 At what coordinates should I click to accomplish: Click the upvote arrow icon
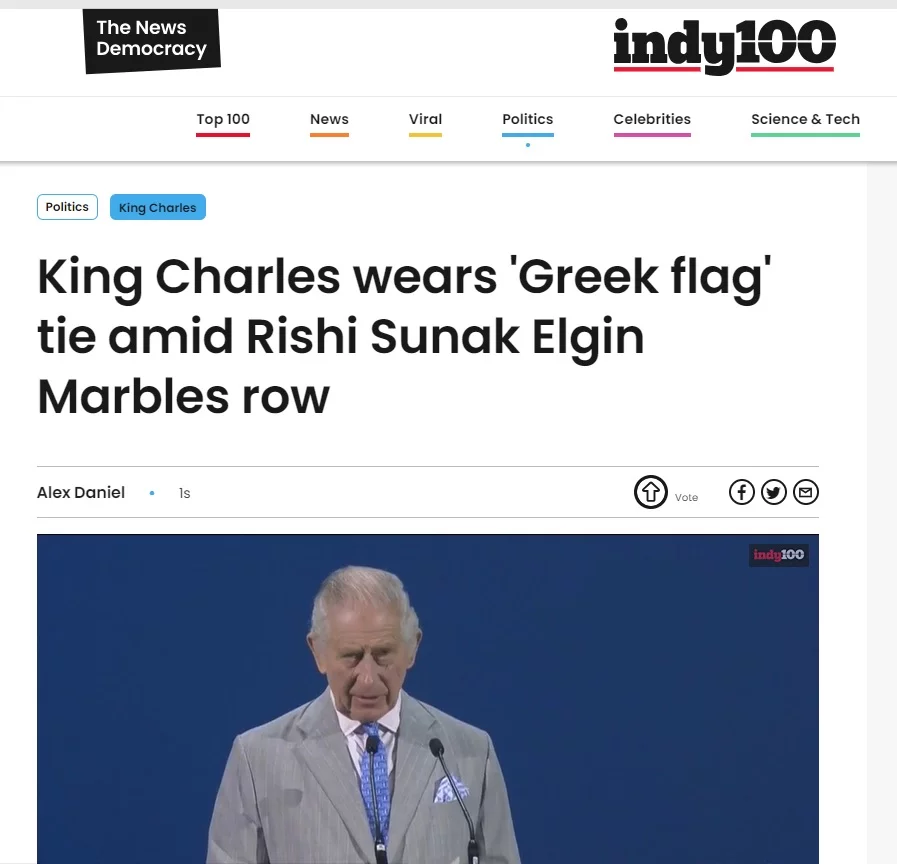tap(650, 492)
